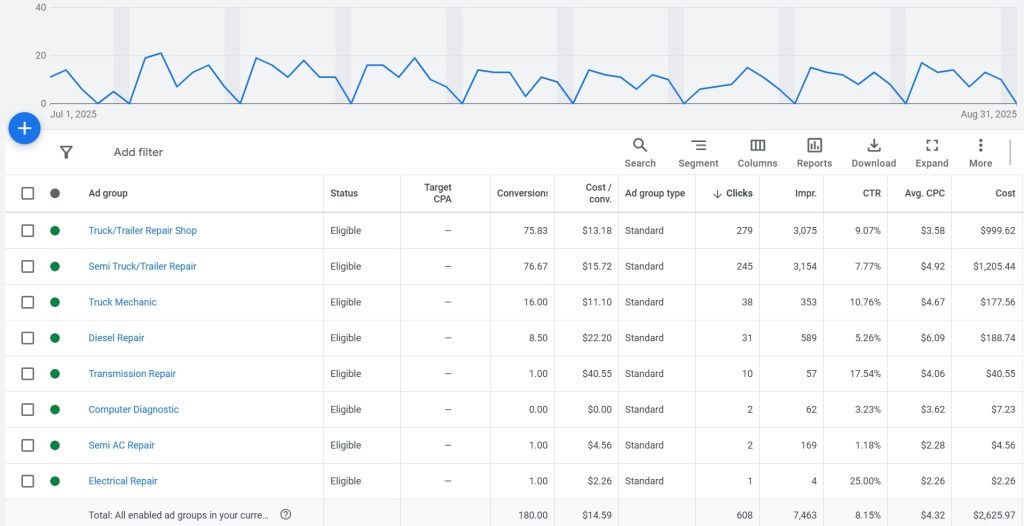Open the More options menu
The image size is (1024, 526).
pos(980,152)
